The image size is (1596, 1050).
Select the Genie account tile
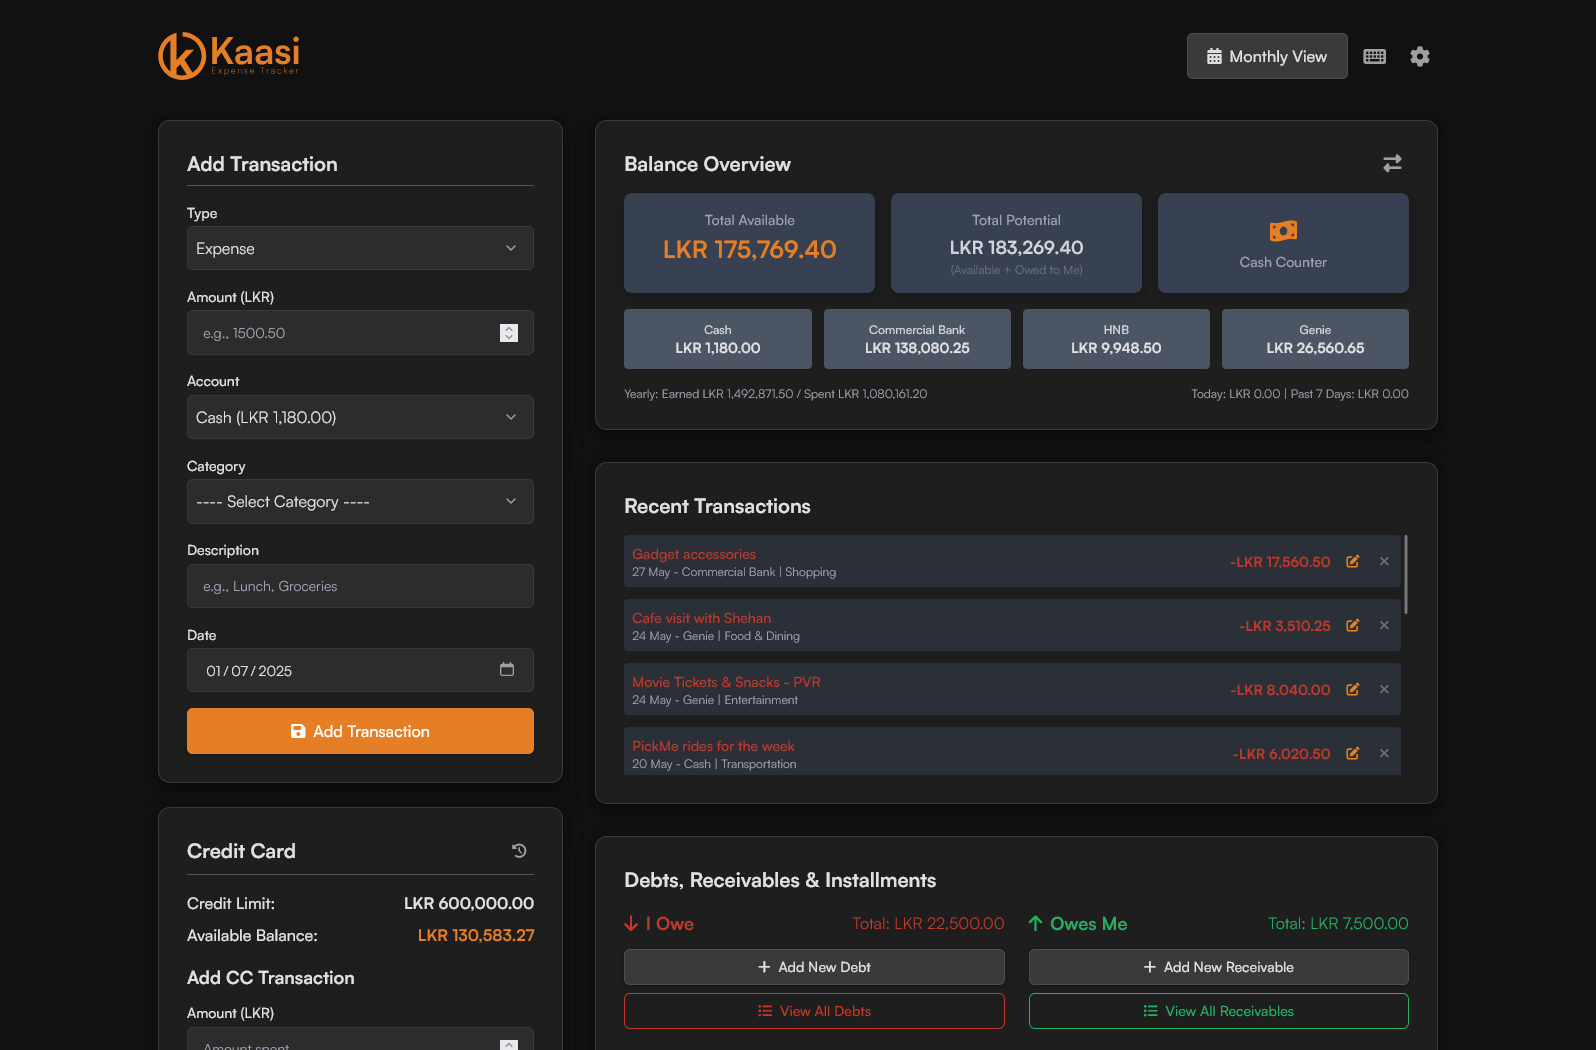coord(1314,339)
